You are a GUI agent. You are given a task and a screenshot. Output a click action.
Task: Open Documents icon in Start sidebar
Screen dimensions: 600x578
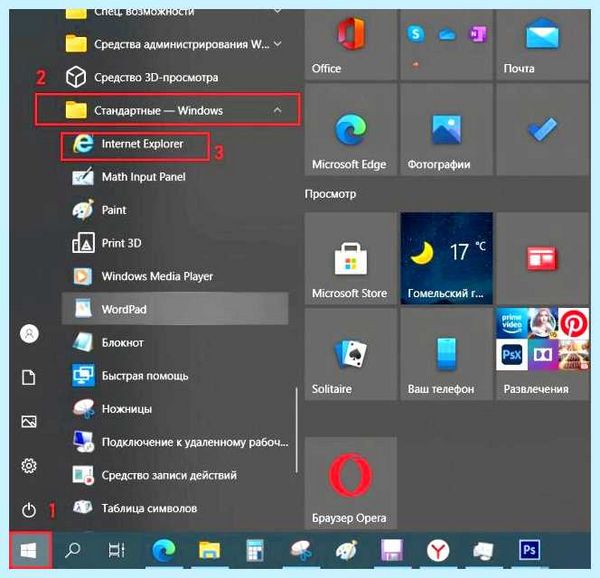29,377
